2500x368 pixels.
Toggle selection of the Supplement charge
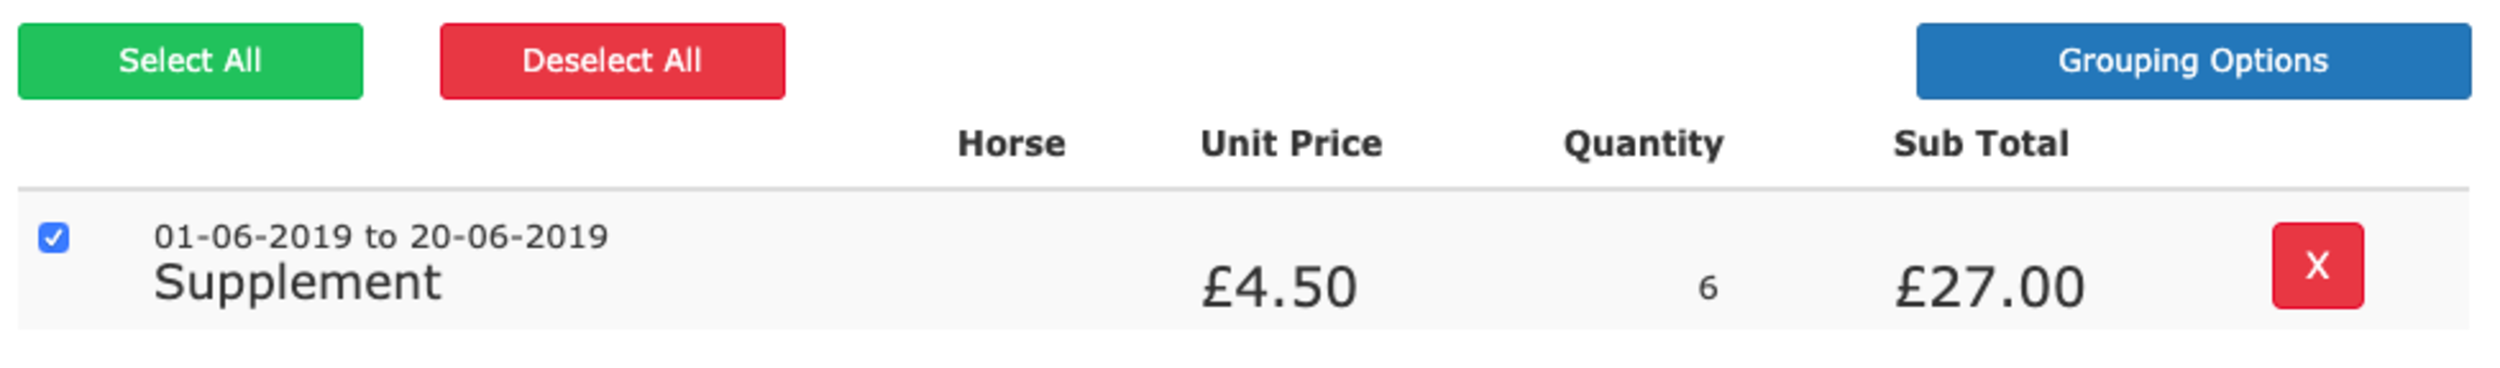[54, 238]
